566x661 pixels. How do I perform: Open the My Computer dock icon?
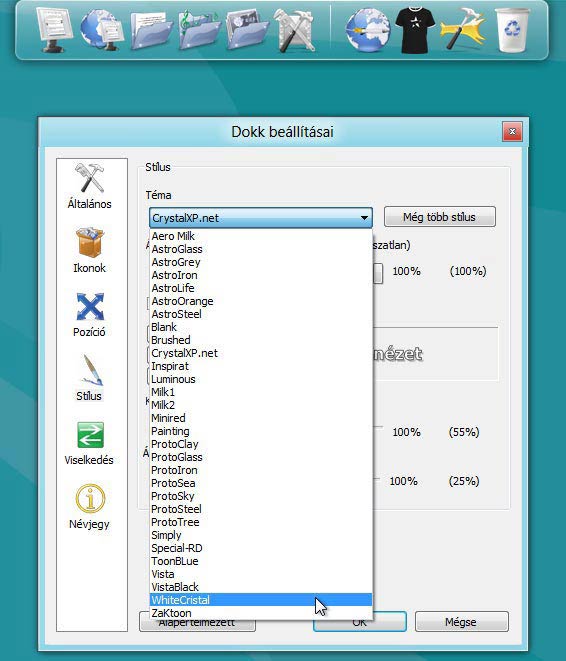[x=54, y=30]
